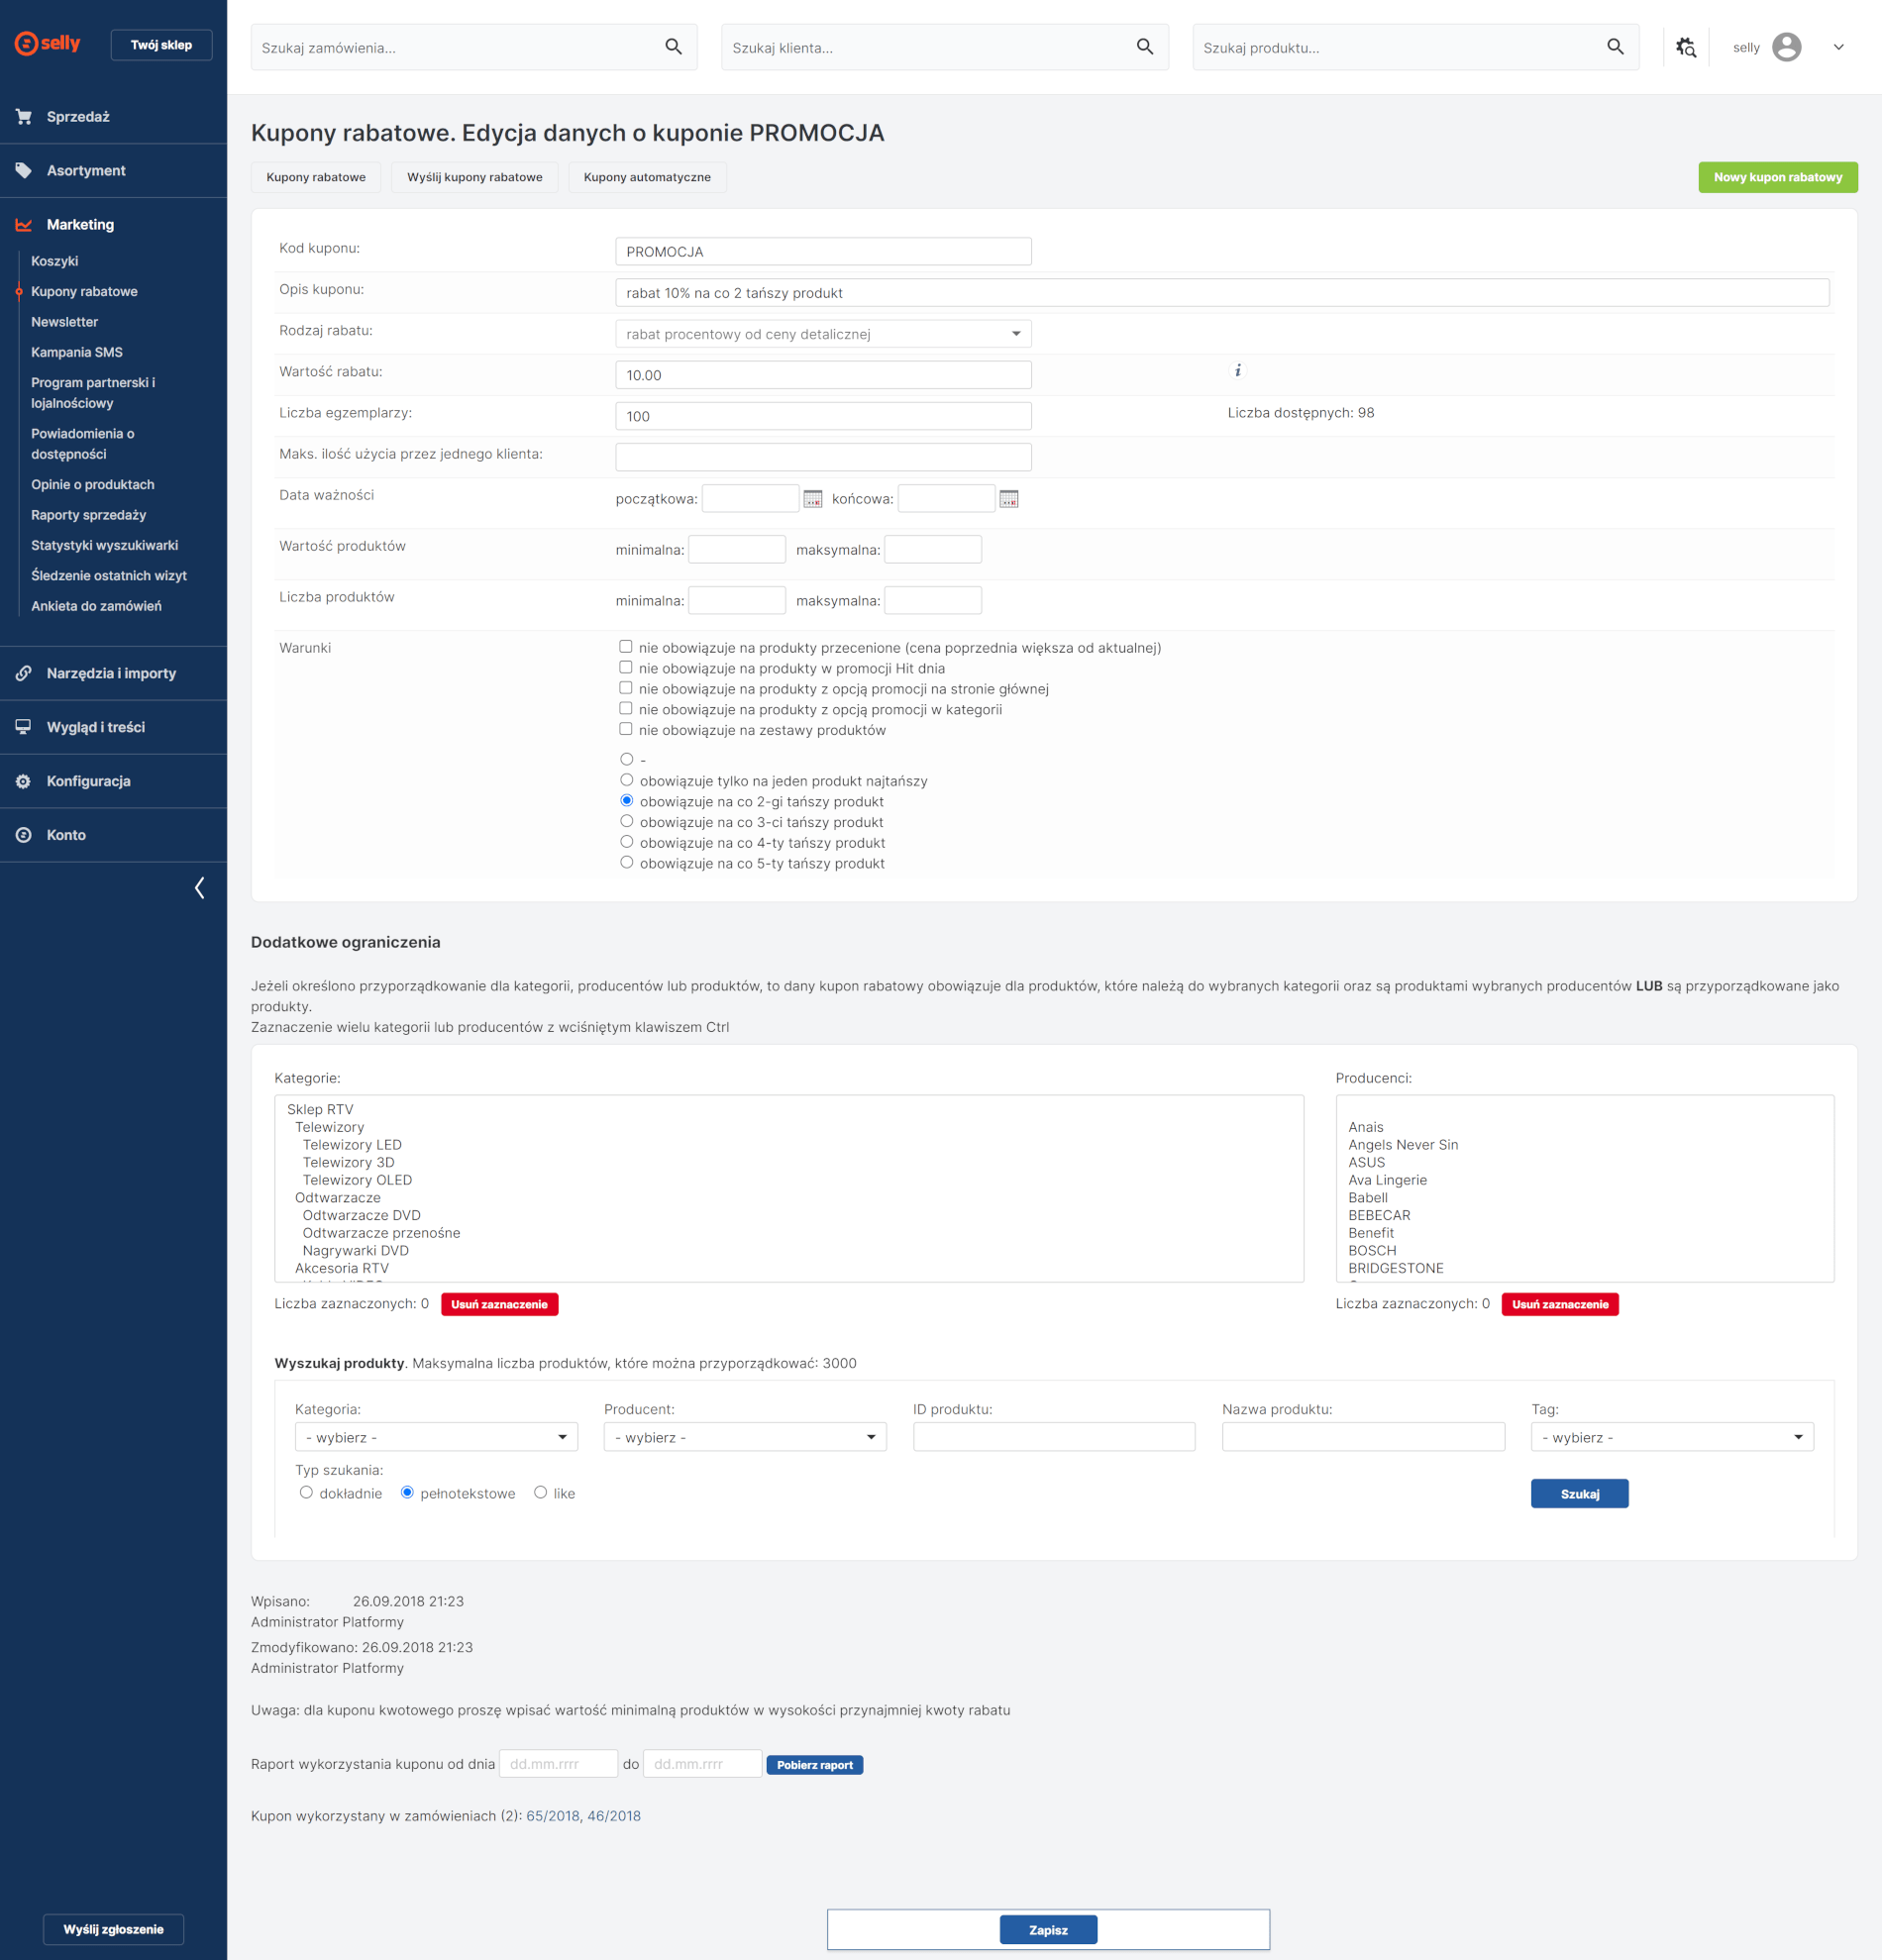Open the Tag dropdown
Image resolution: width=1882 pixels, height=1960 pixels.
pos(1671,1437)
